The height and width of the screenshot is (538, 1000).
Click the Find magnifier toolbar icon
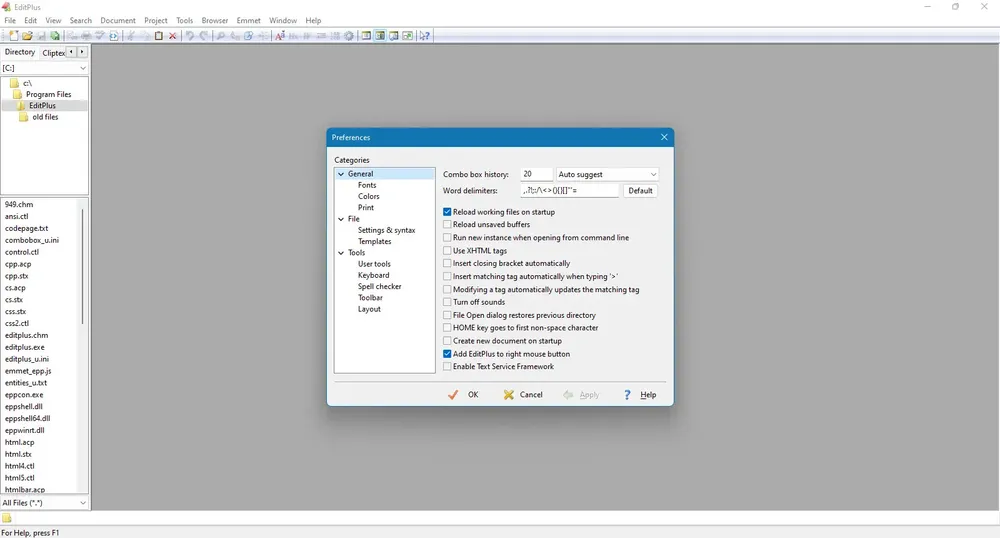tap(221, 36)
